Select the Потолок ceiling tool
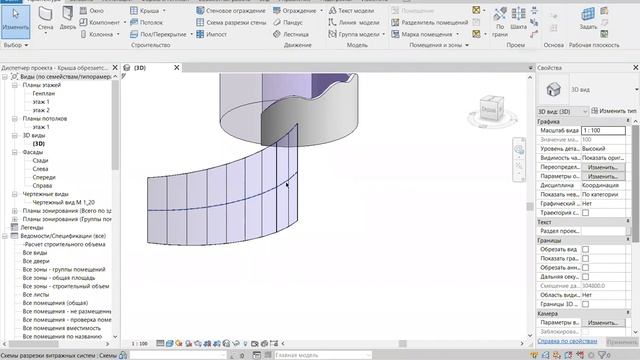This screenshot has height=360, width=640. pyautogui.click(x=147, y=22)
